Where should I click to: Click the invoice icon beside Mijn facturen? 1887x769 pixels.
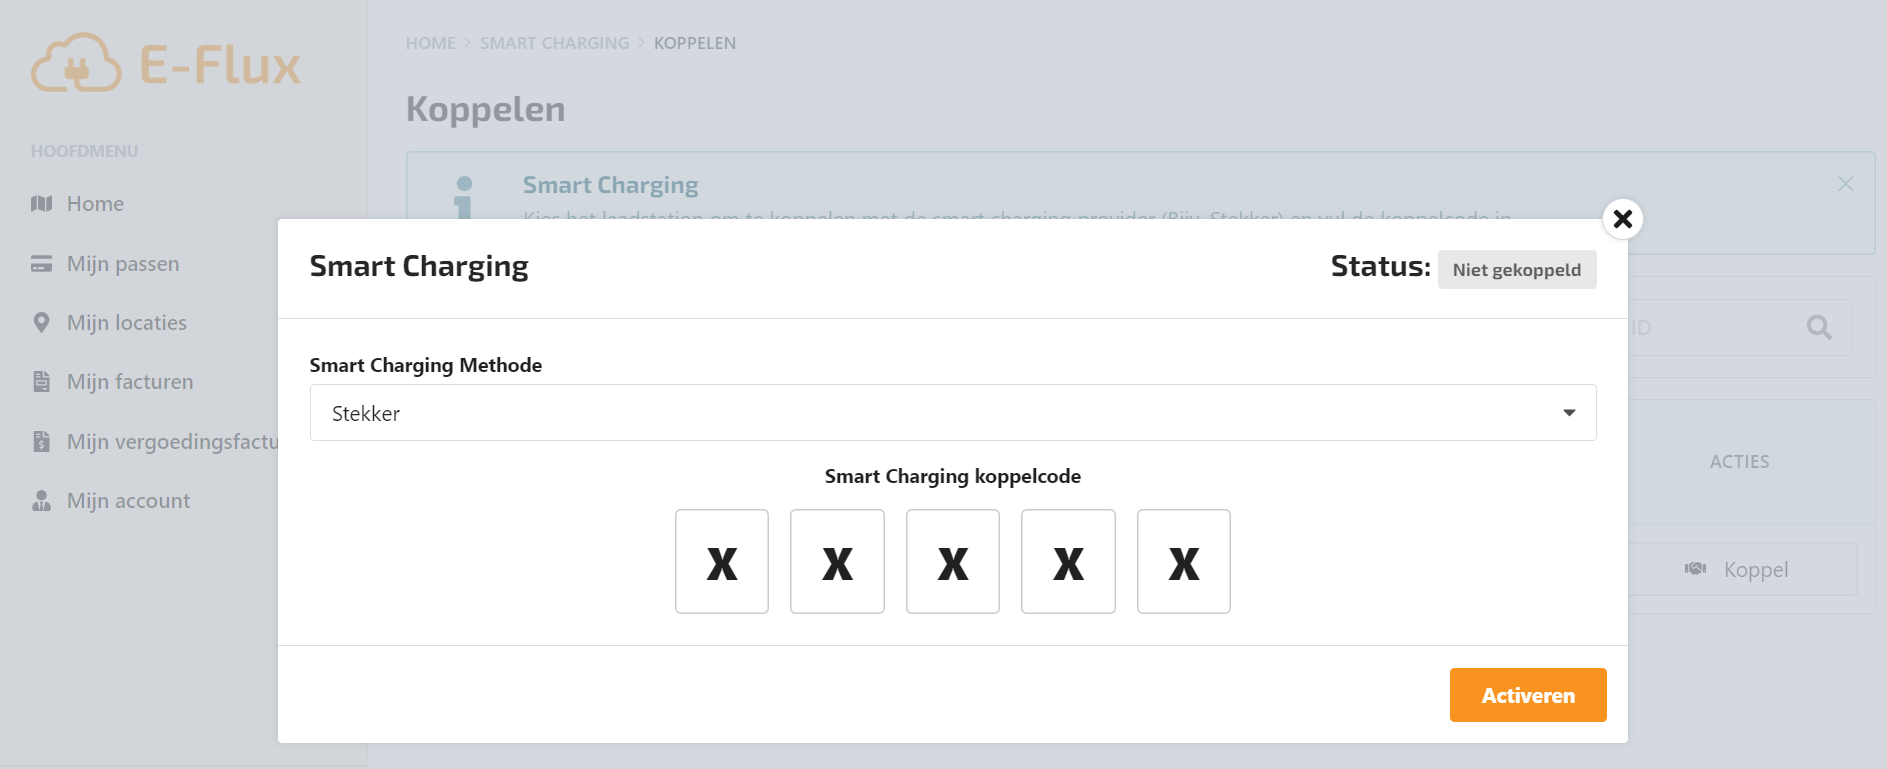point(41,382)
